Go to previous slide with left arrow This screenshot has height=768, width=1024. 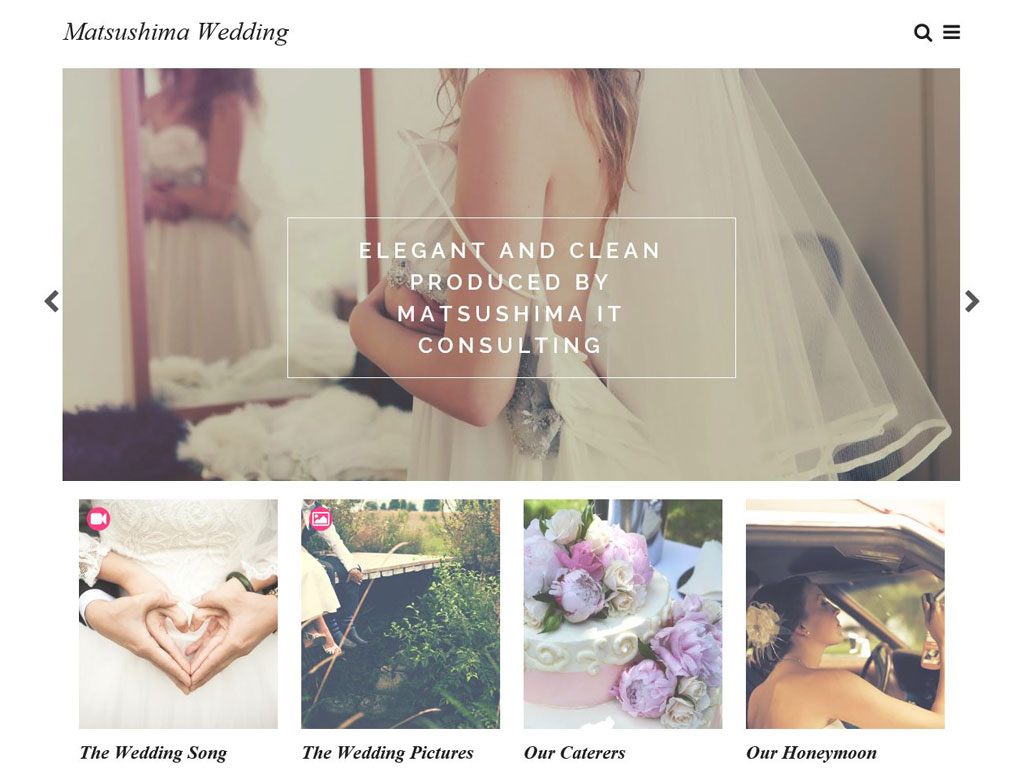click(52, 301)
